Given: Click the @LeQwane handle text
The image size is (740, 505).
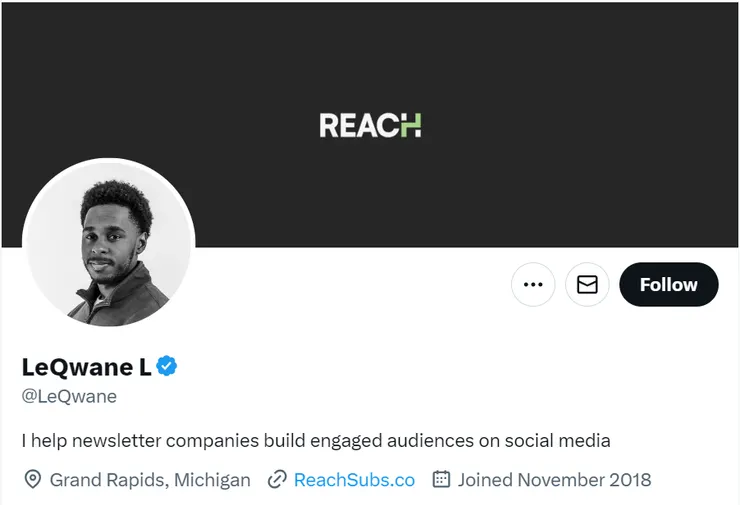Looking at the screenshot, I should pyautogui.click(x=69, y=396).
